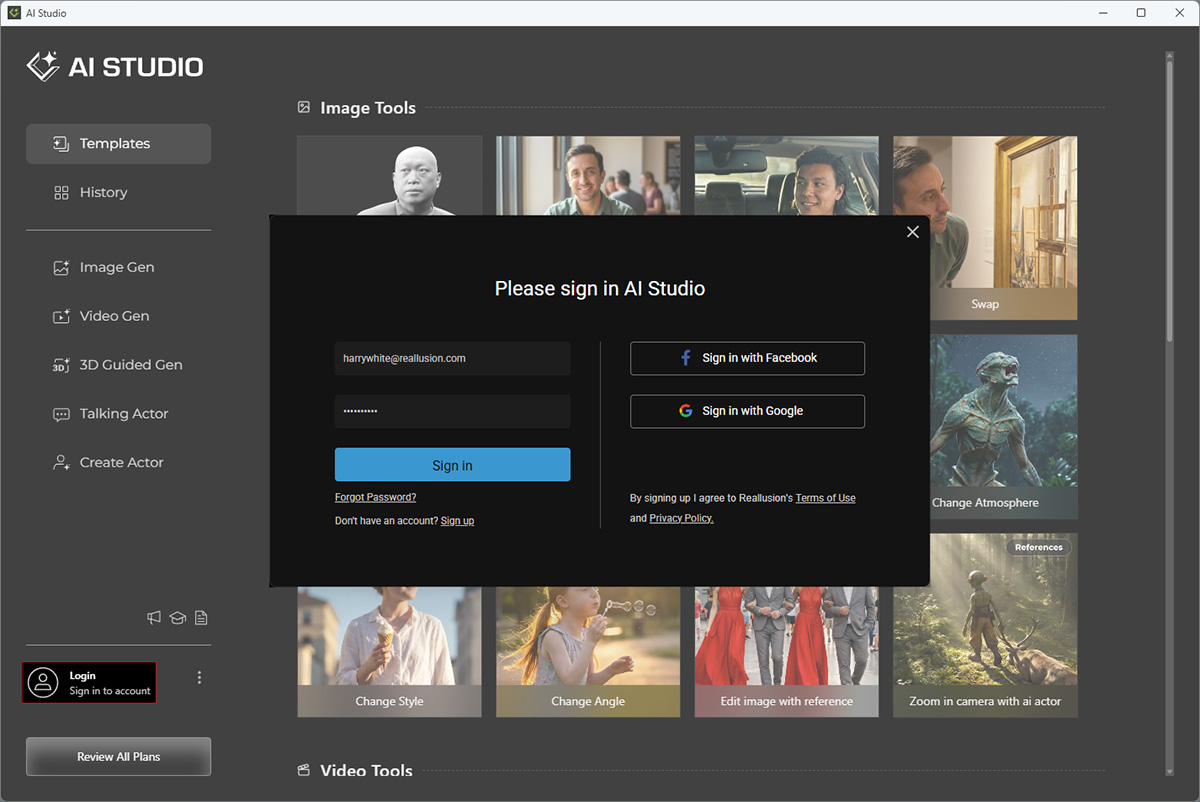The image size is (1200, 802).
Task: Open the graduation cap tutorials icon
Action: click(178, 618)
